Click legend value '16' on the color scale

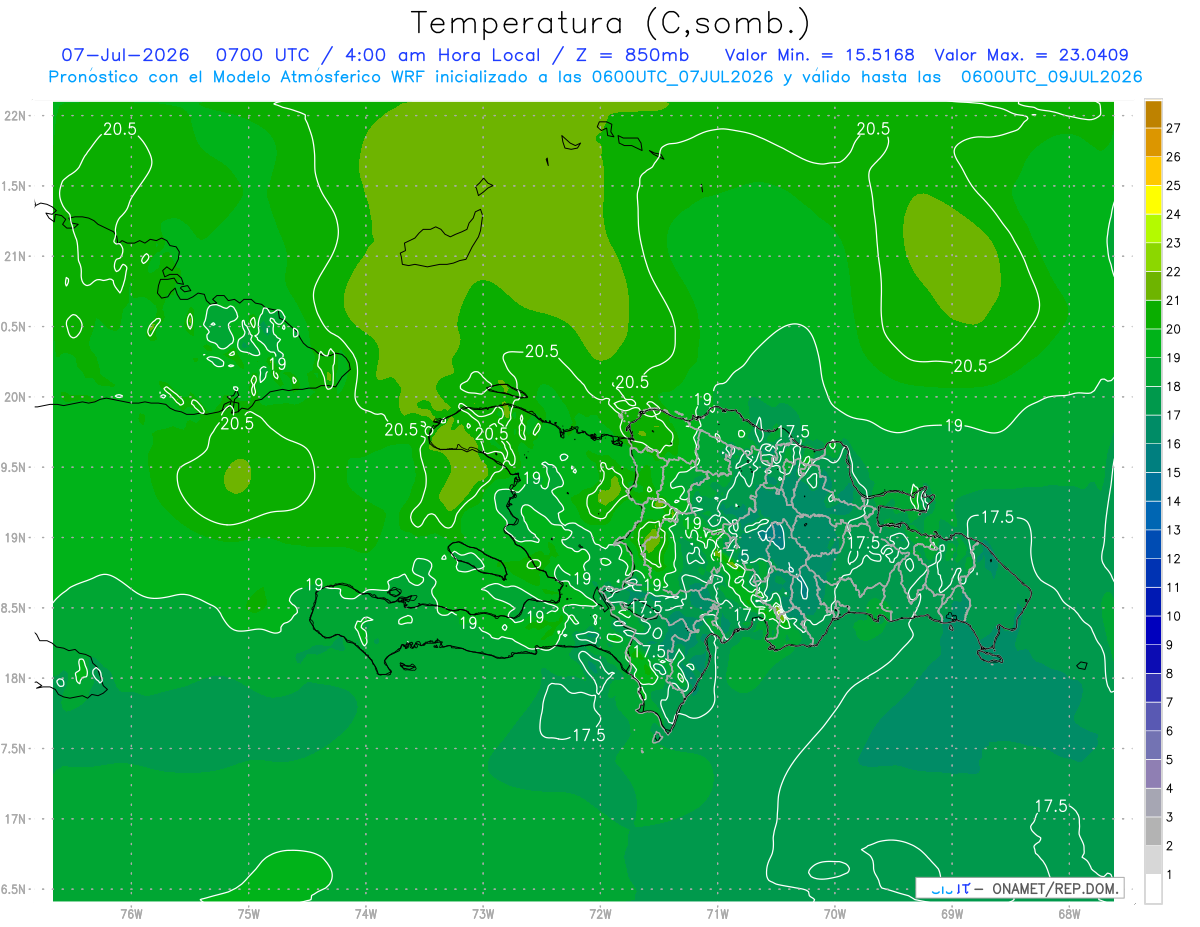point(1173,443)
